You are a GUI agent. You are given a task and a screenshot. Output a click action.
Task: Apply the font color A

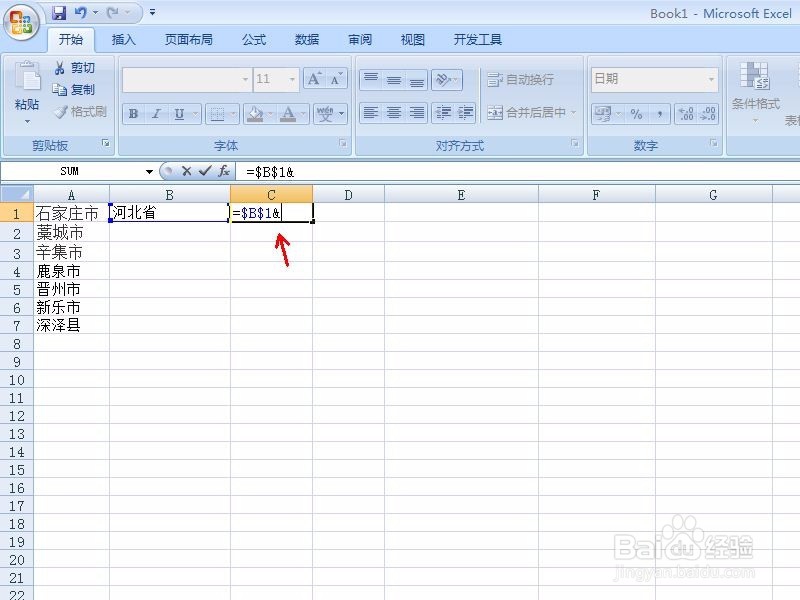288,113
